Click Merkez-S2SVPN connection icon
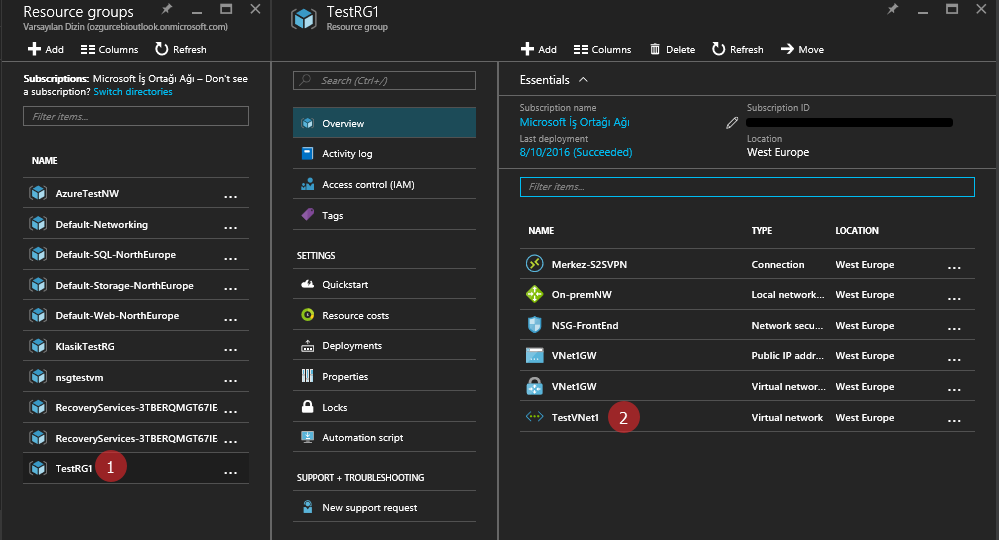999x540 pixels. click(535, 263)
